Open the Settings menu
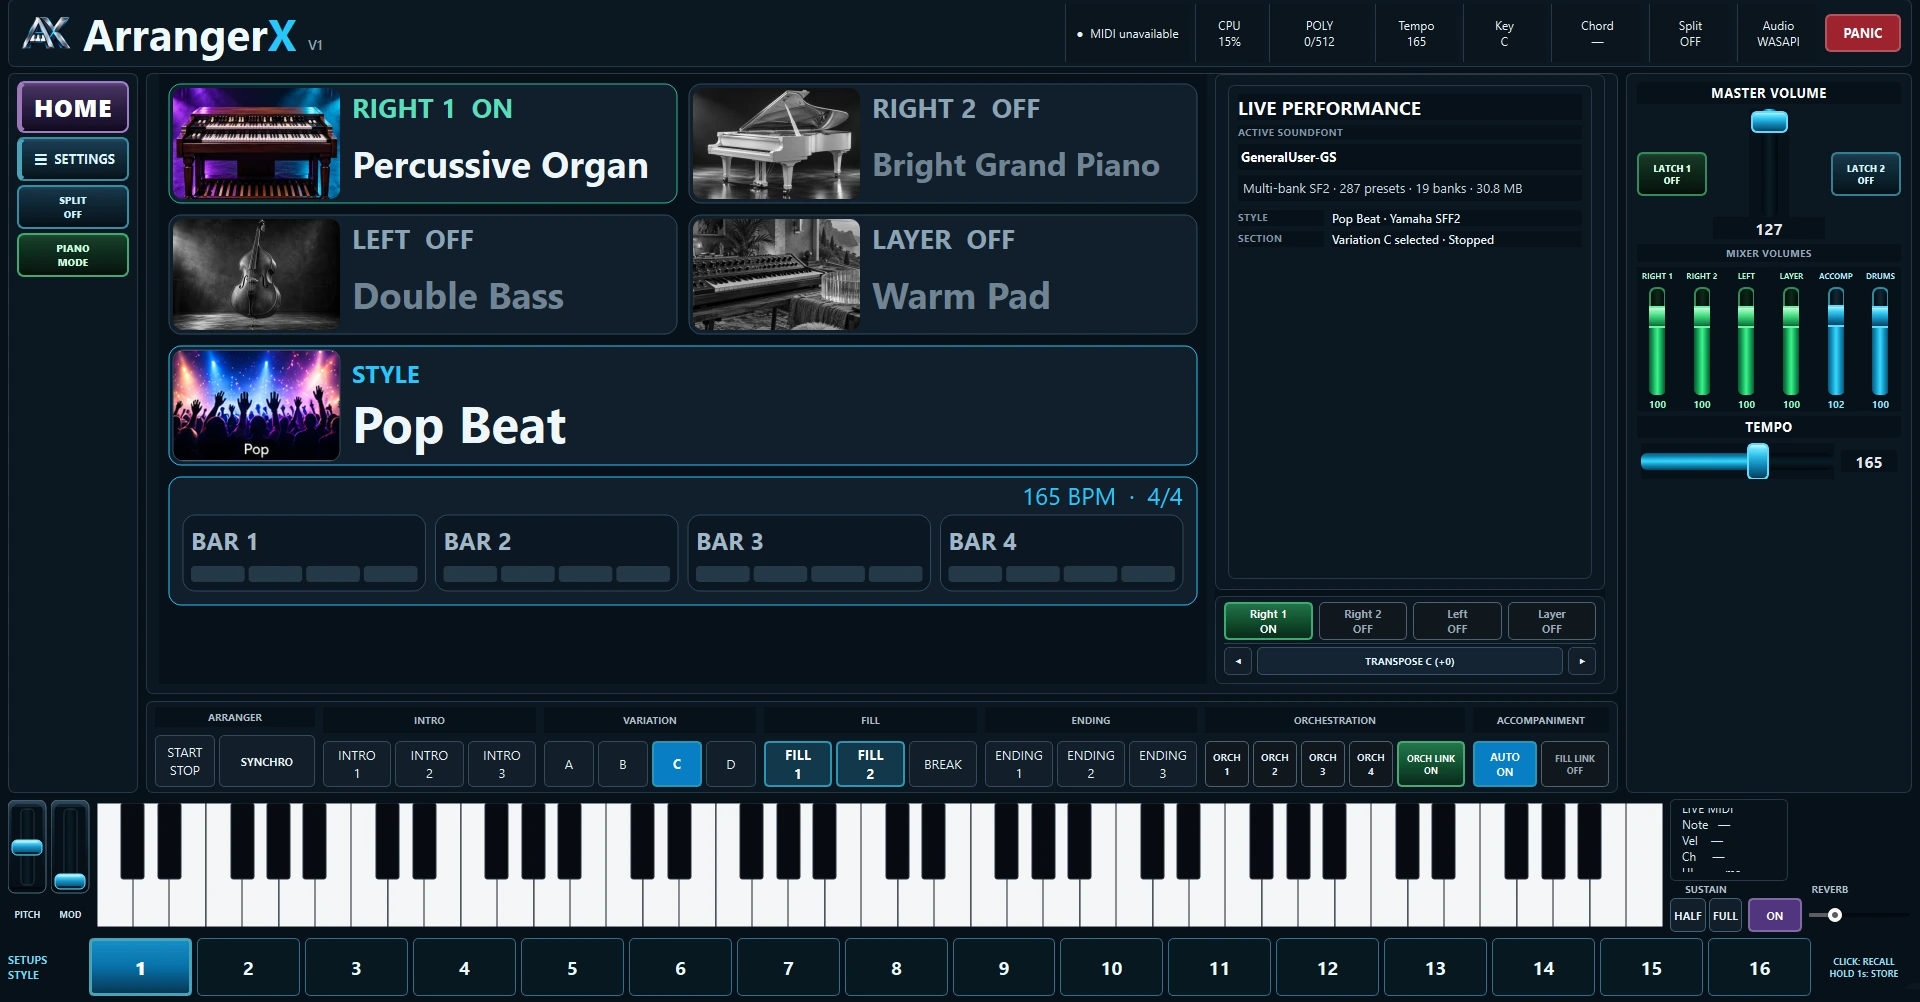This screenshot has height=1002, width=1920. point(73,159)
